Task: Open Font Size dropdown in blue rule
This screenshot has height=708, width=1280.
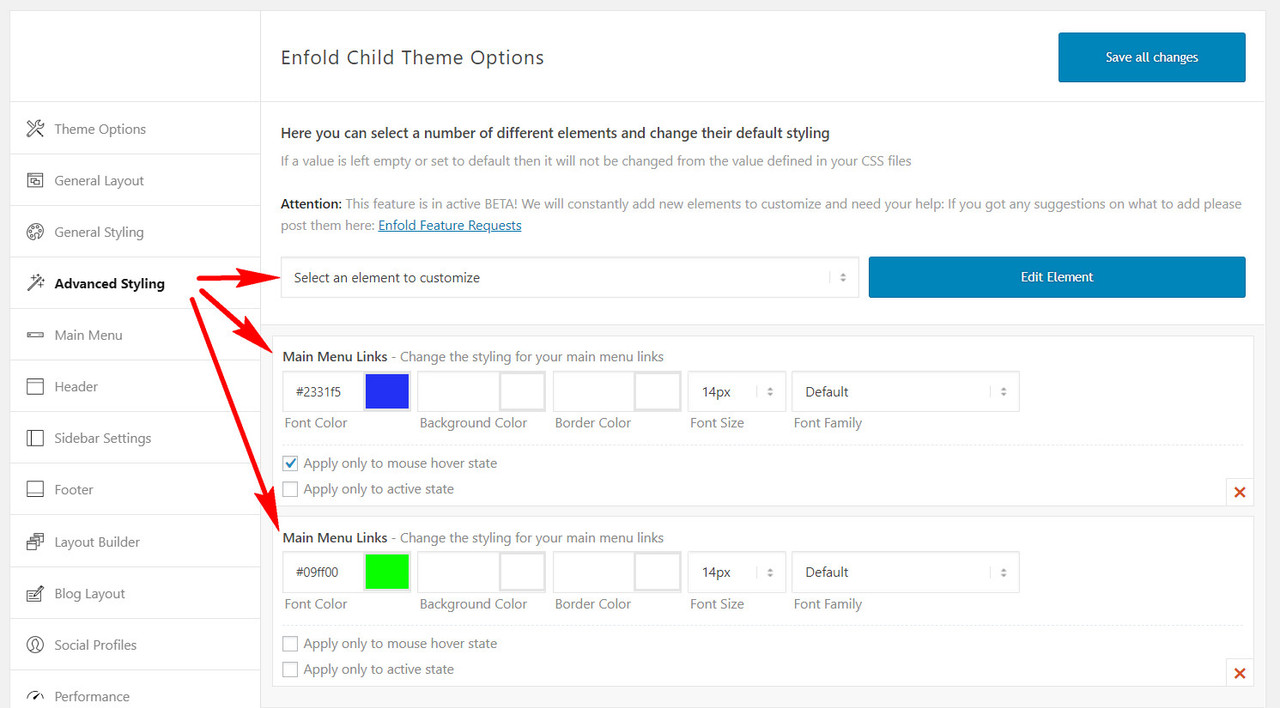Action: (736, 392)
